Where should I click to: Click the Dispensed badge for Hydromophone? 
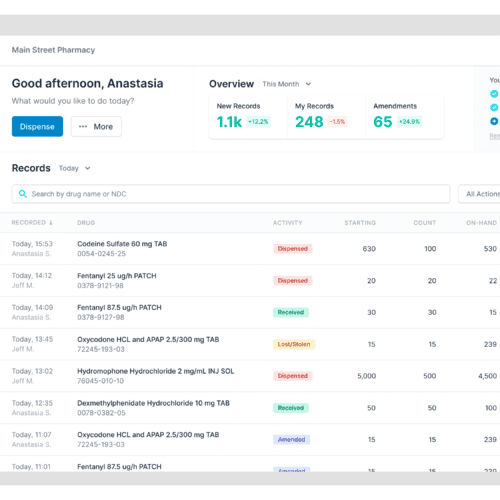tap(293, 376)
